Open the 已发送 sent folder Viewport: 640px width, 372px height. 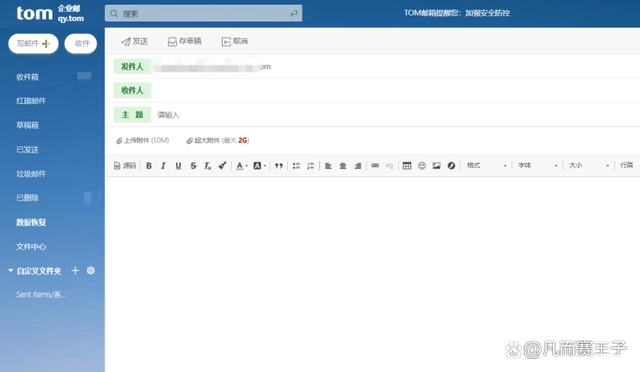(x=27, y=149)
